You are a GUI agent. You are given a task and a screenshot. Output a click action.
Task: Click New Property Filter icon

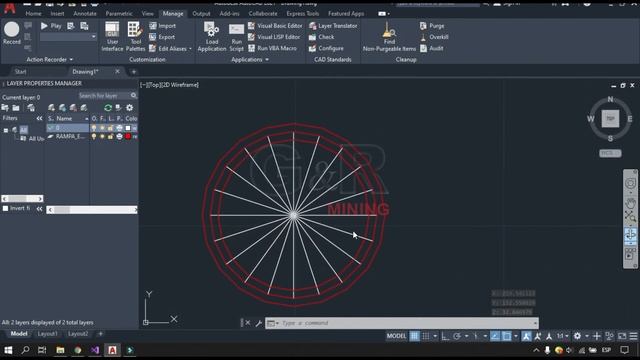coord(5,108)
